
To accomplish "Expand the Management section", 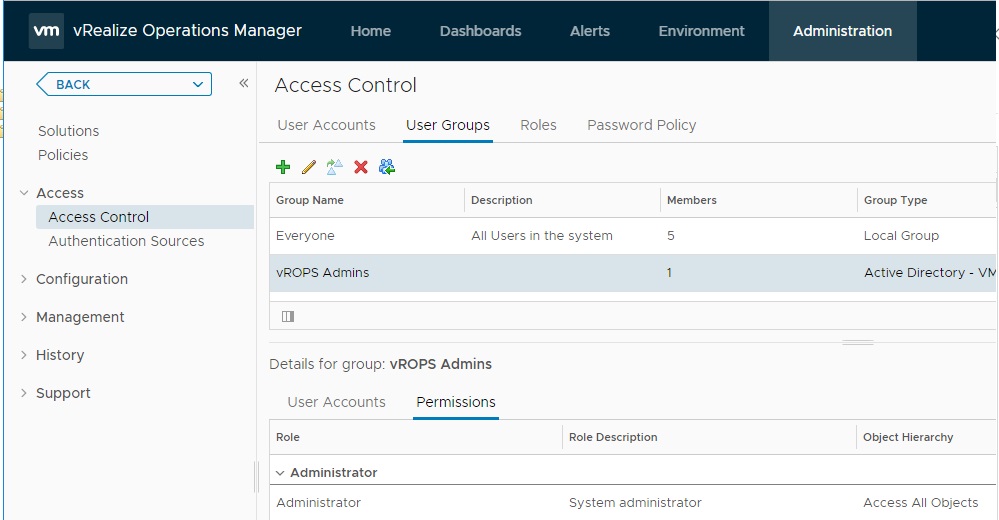I will [x=24, y=317].
